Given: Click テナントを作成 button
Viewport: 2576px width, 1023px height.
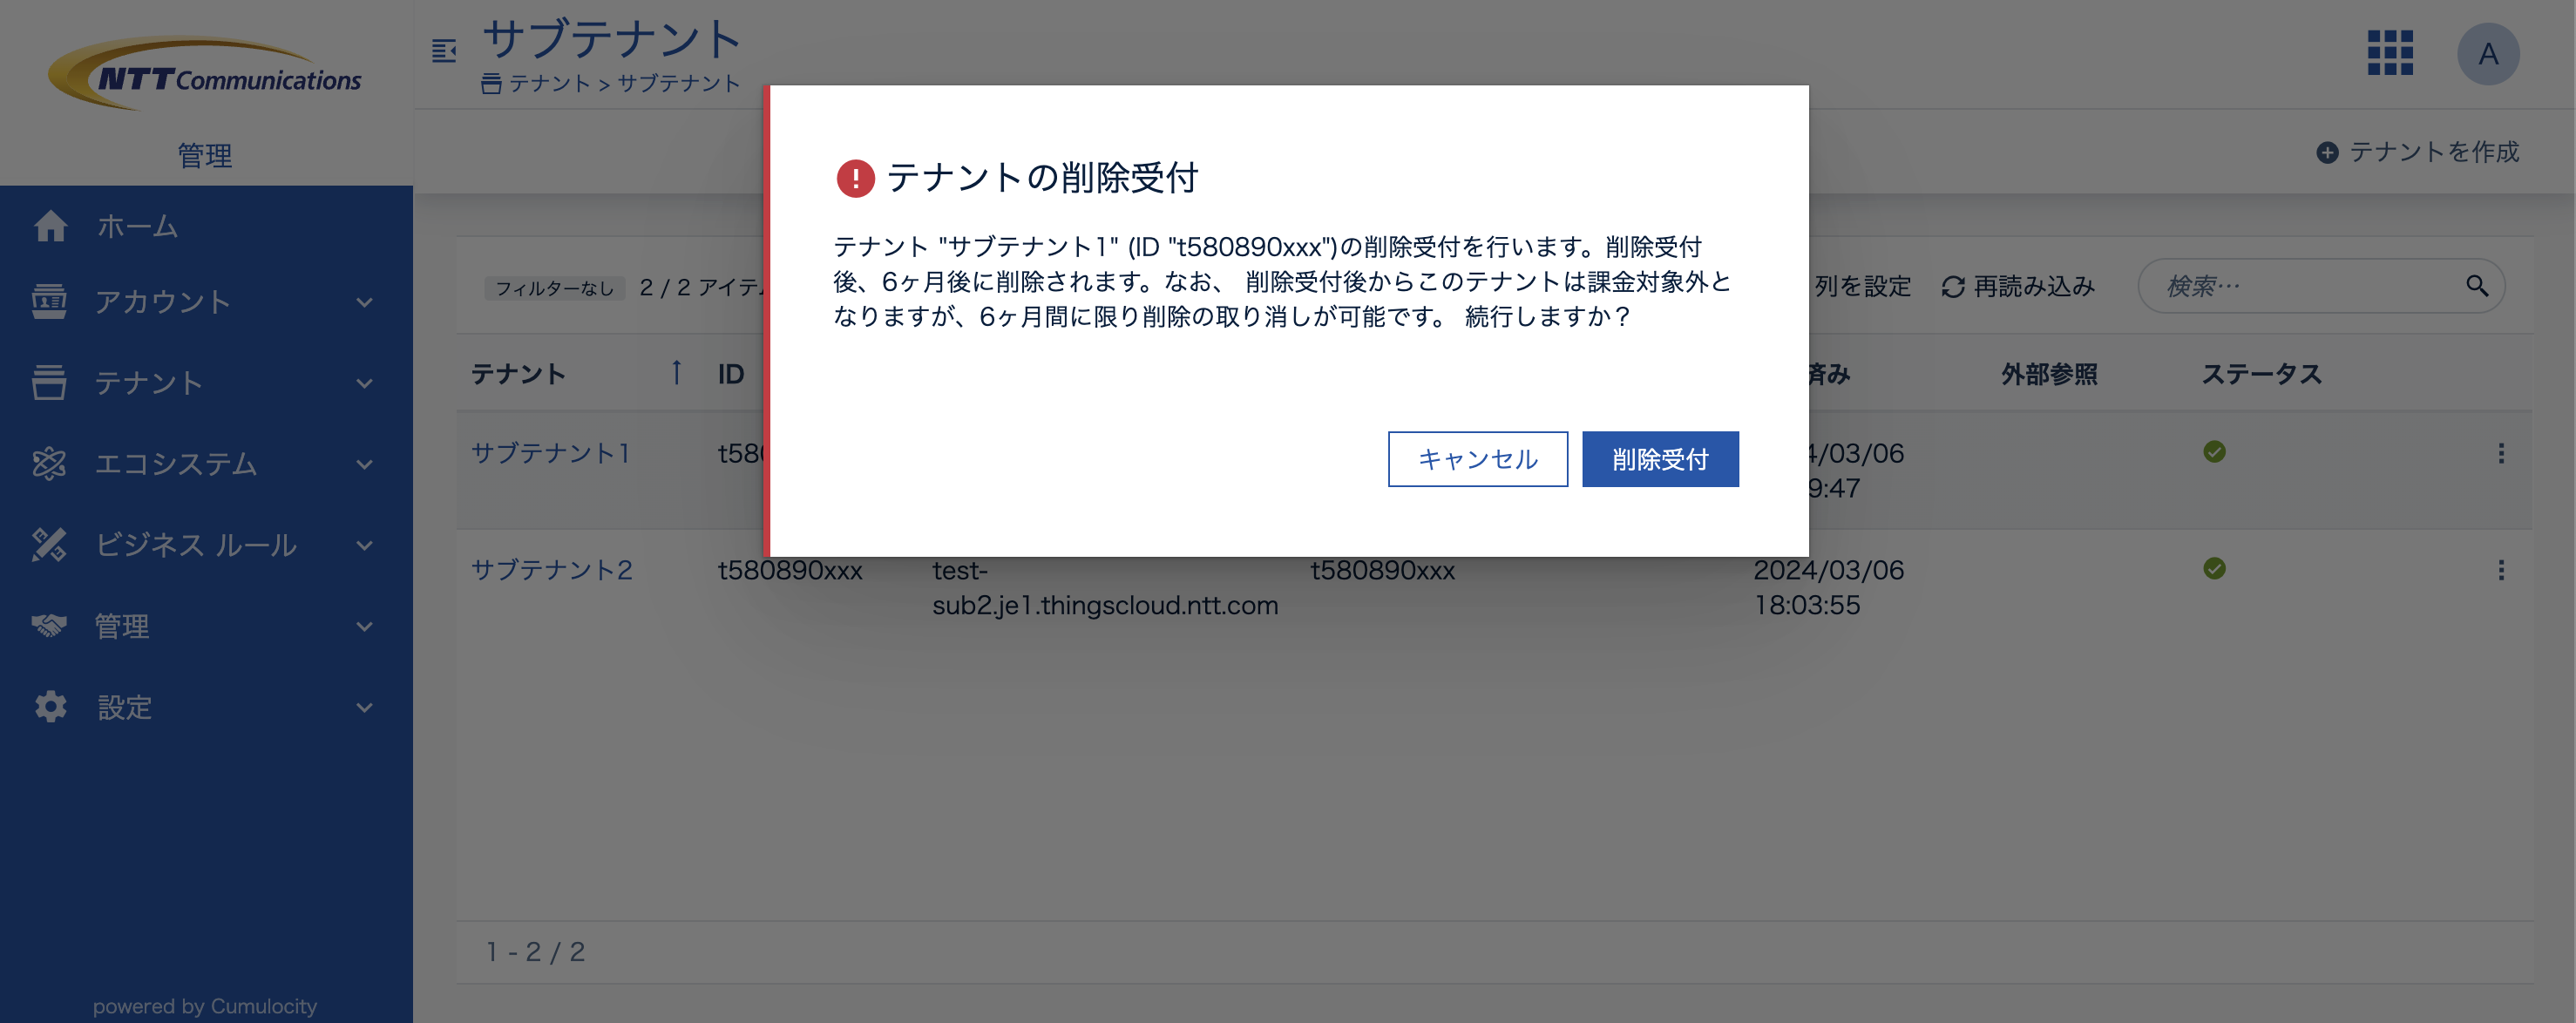Looking at the screenshot, I should [x=2418, y=152].
